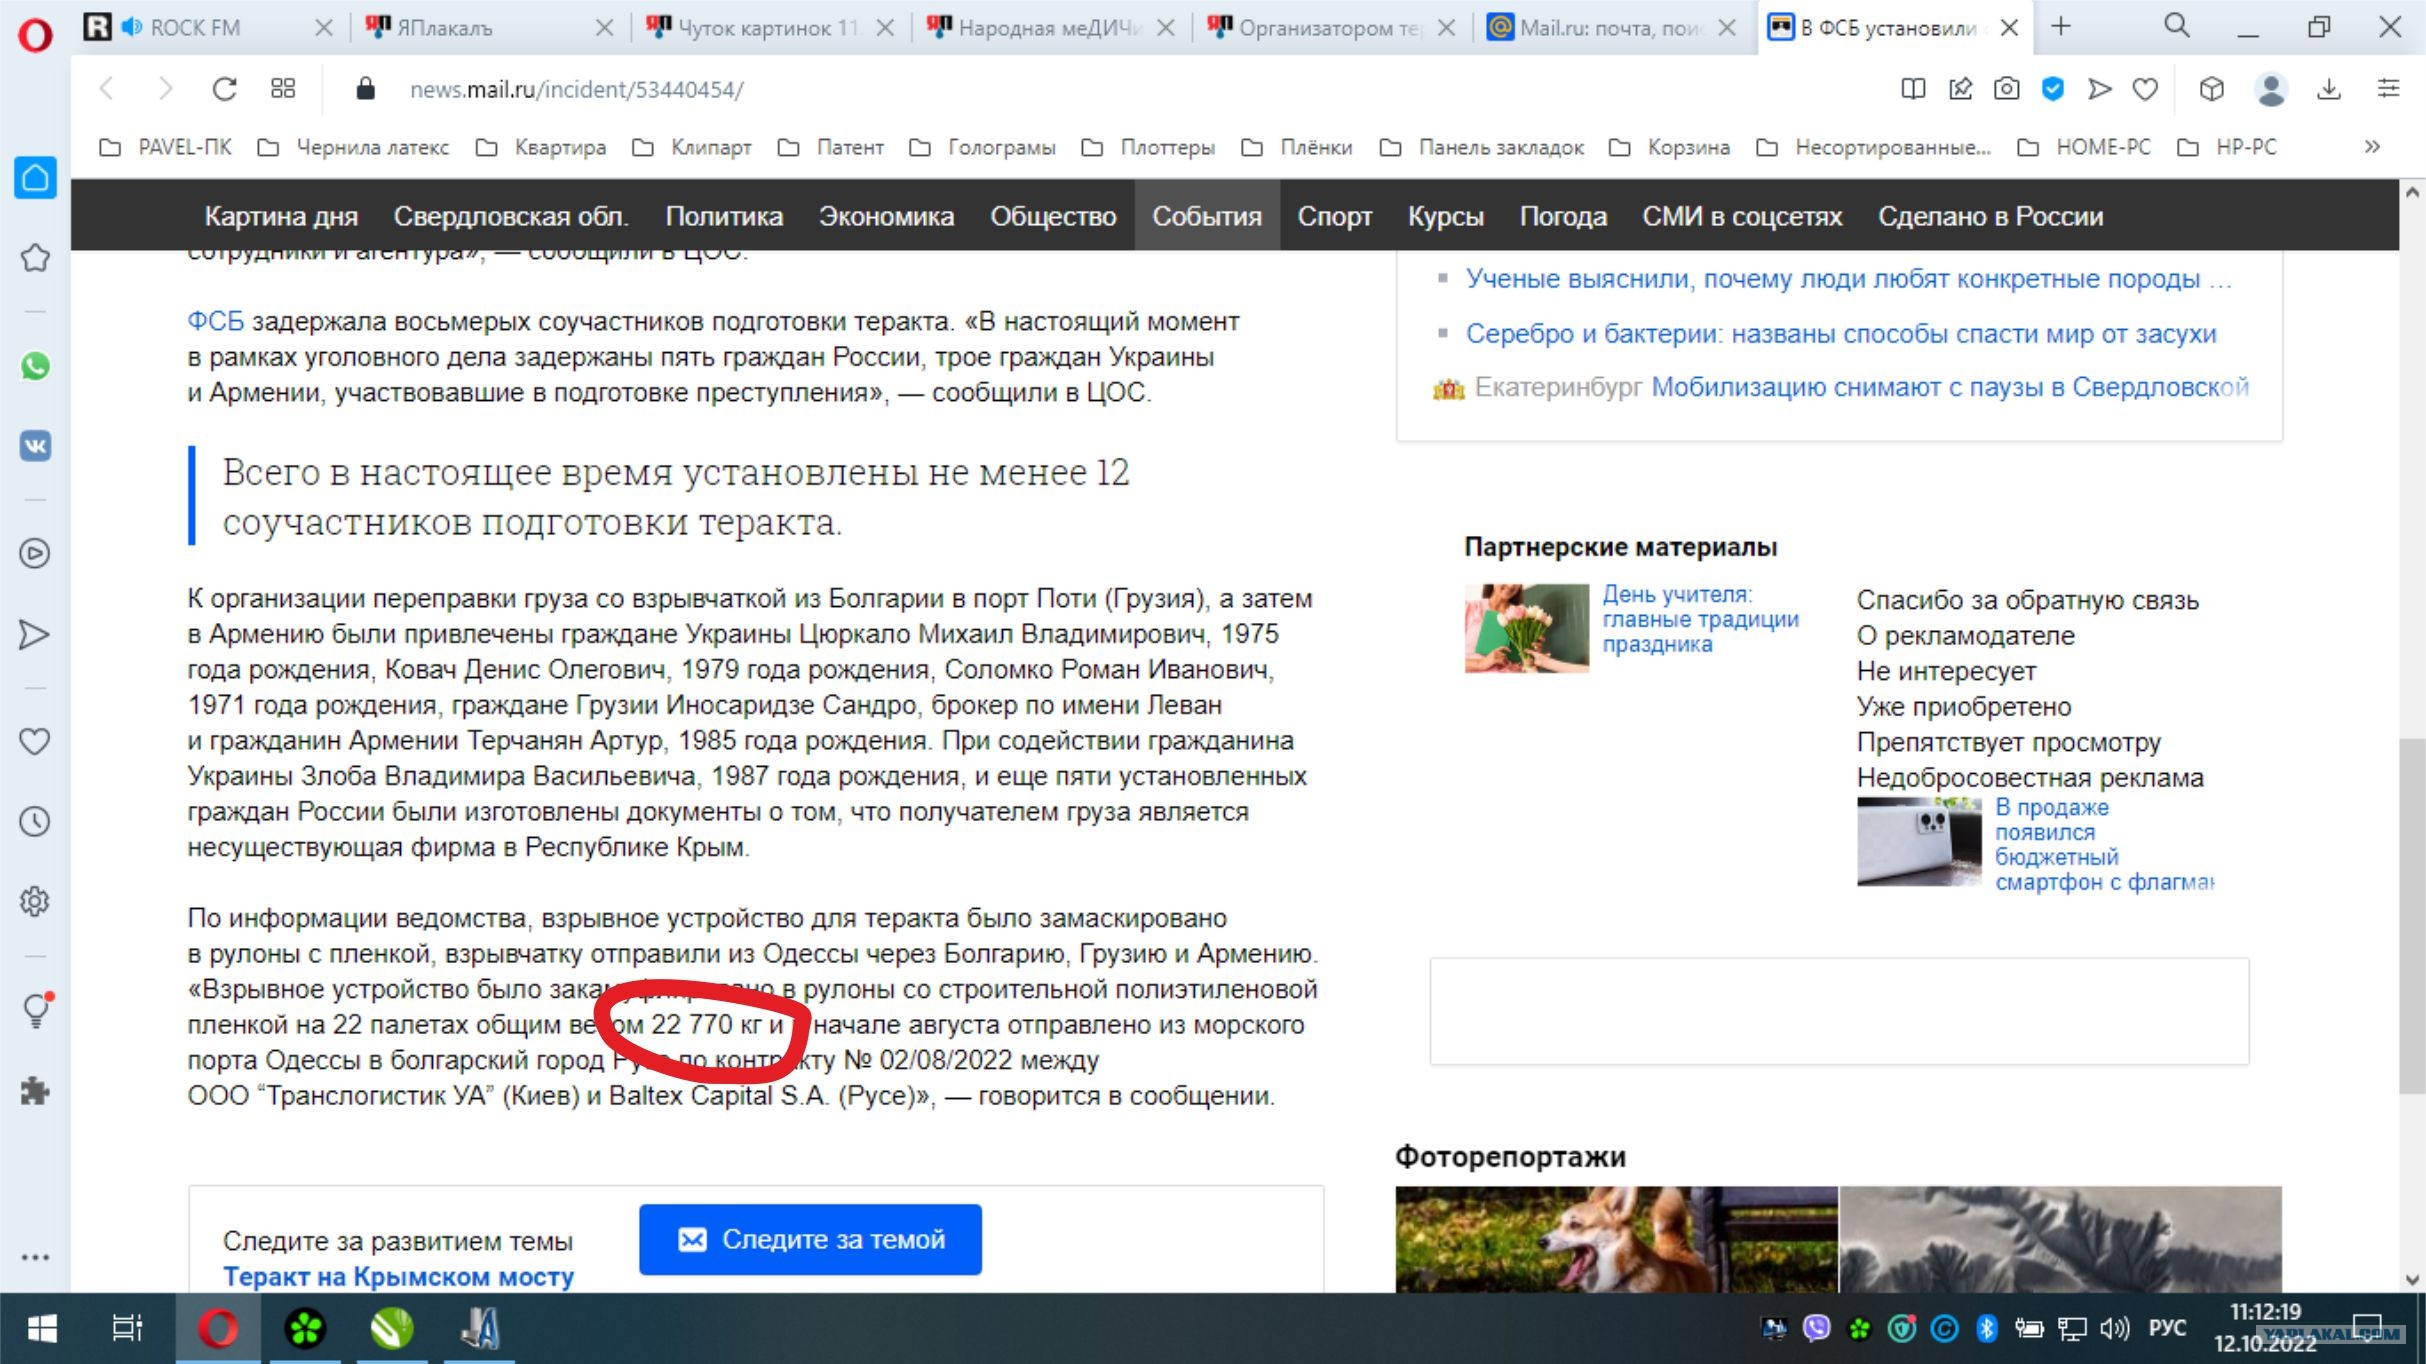Image resolution: width=2426 pixels, height=1364 pixels.
Task: Switch input language from РУС
Action: (2167, 1328)
